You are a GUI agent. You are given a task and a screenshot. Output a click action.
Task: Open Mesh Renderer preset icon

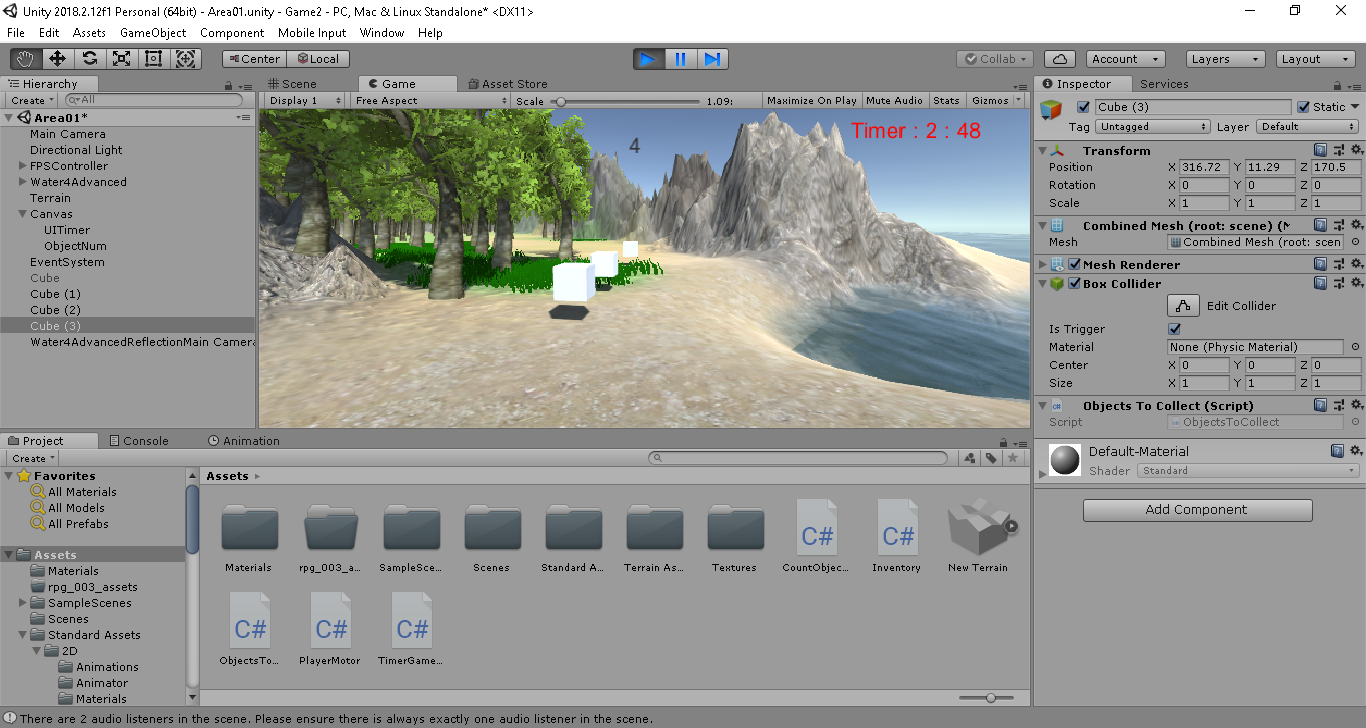[1339, 264]
